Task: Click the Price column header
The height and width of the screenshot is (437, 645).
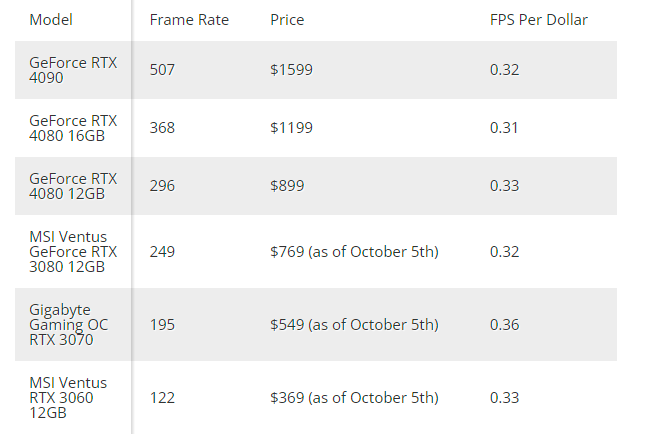Action: coord(287,20)
